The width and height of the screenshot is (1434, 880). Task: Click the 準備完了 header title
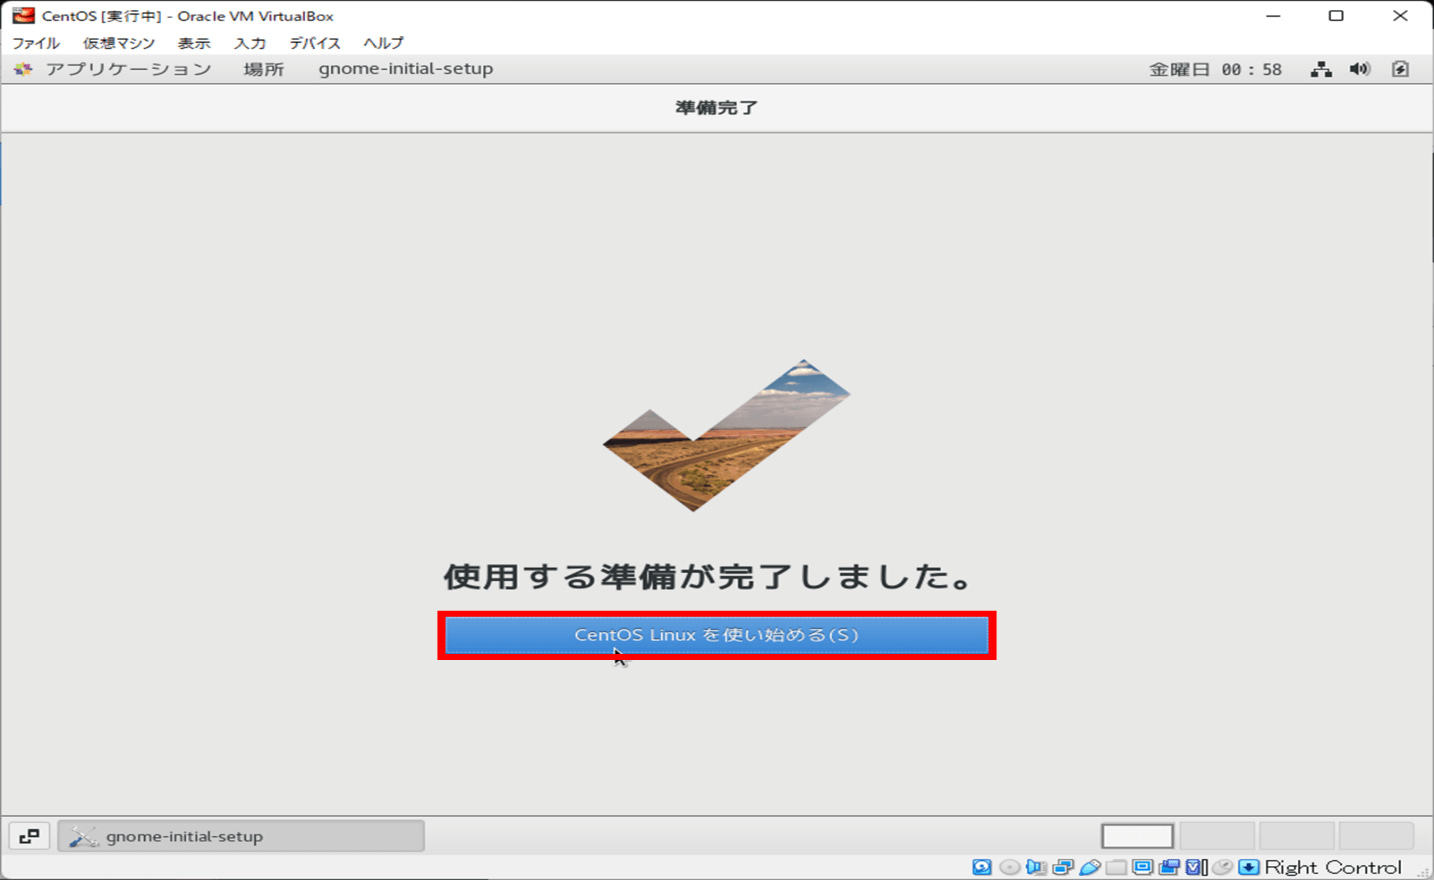716,108
